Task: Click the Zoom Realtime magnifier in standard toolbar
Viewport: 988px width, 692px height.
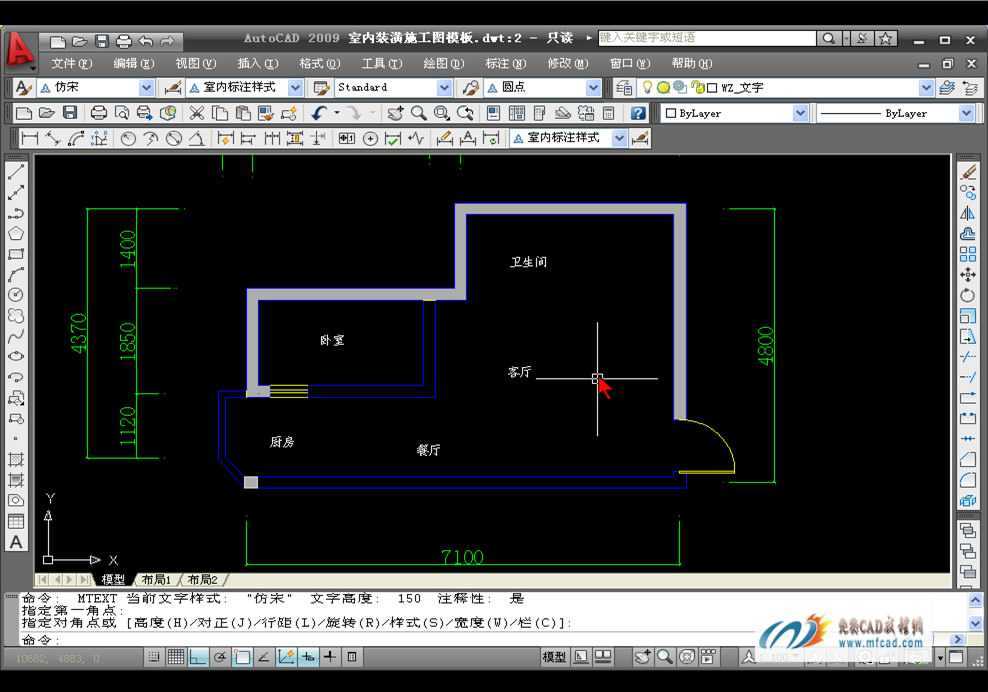Action: tap(418, 113)
